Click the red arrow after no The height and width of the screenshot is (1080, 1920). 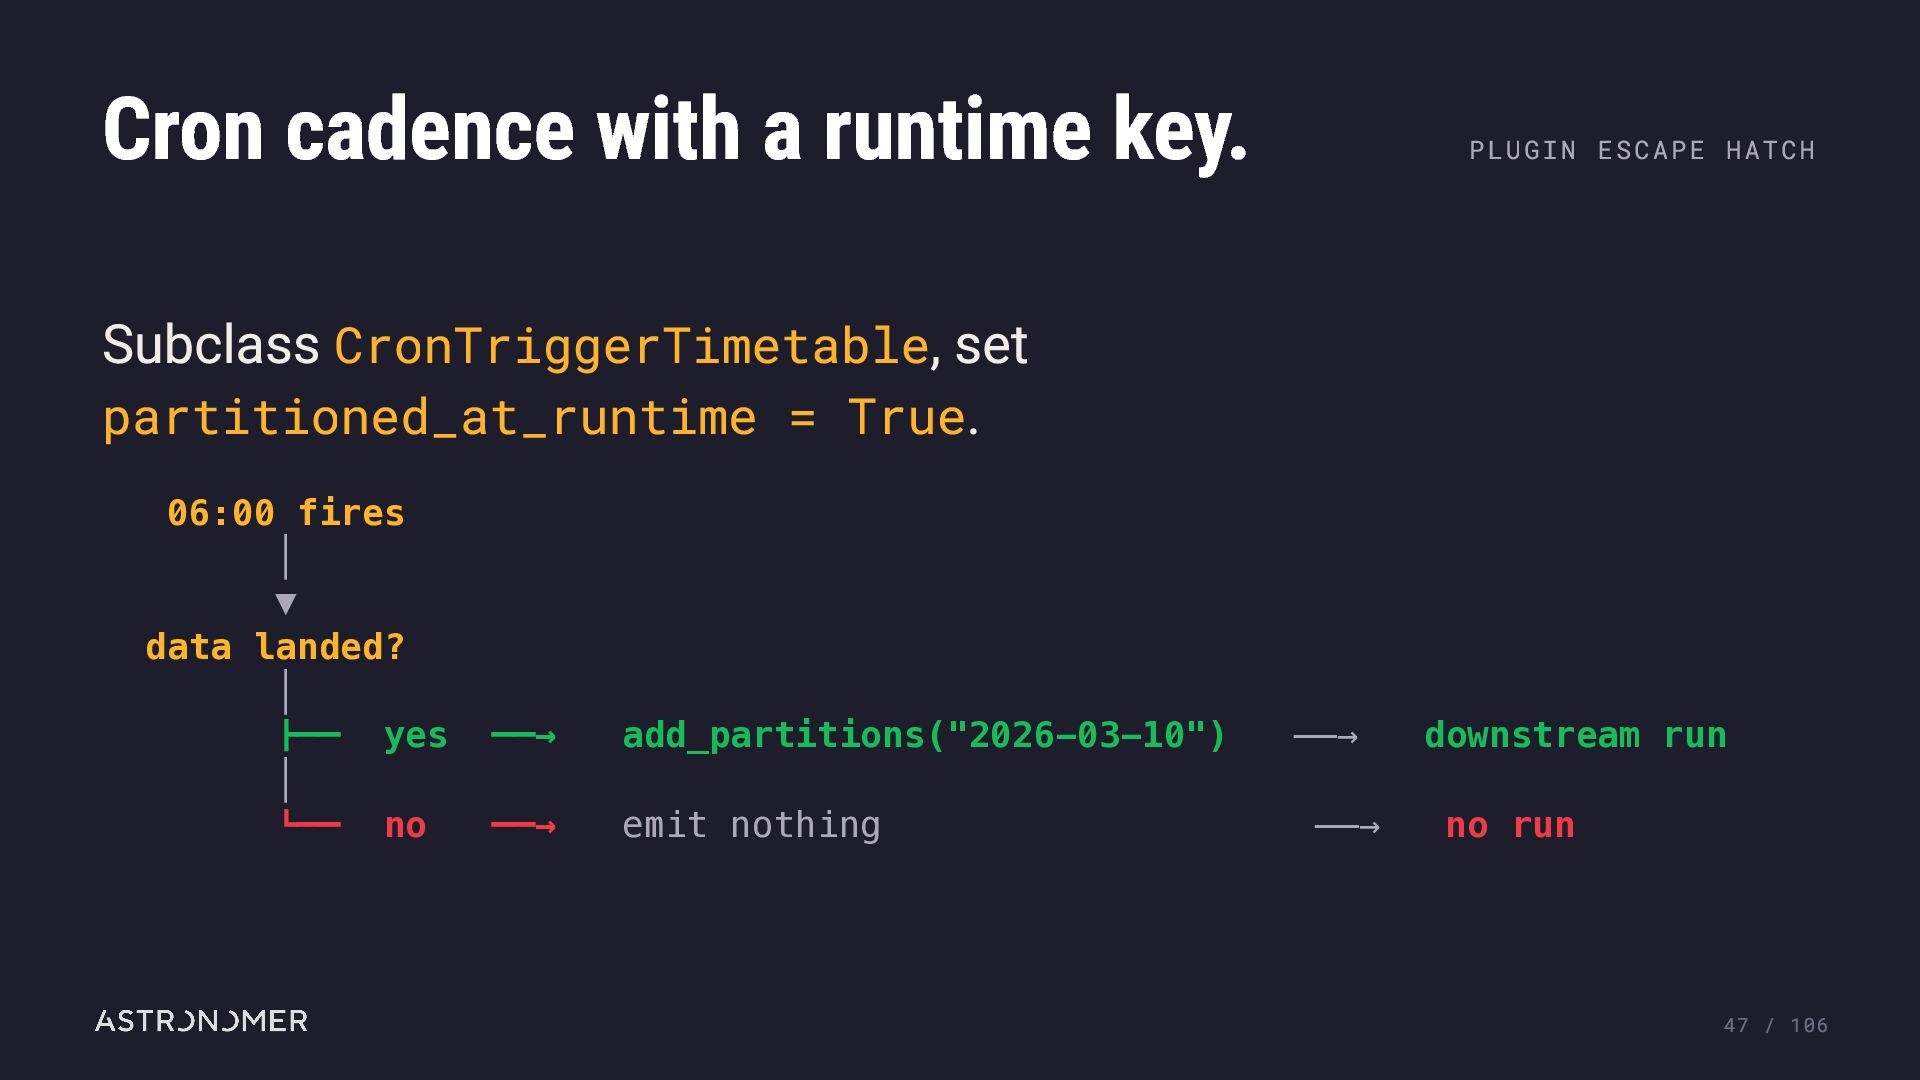pos(523,826)
